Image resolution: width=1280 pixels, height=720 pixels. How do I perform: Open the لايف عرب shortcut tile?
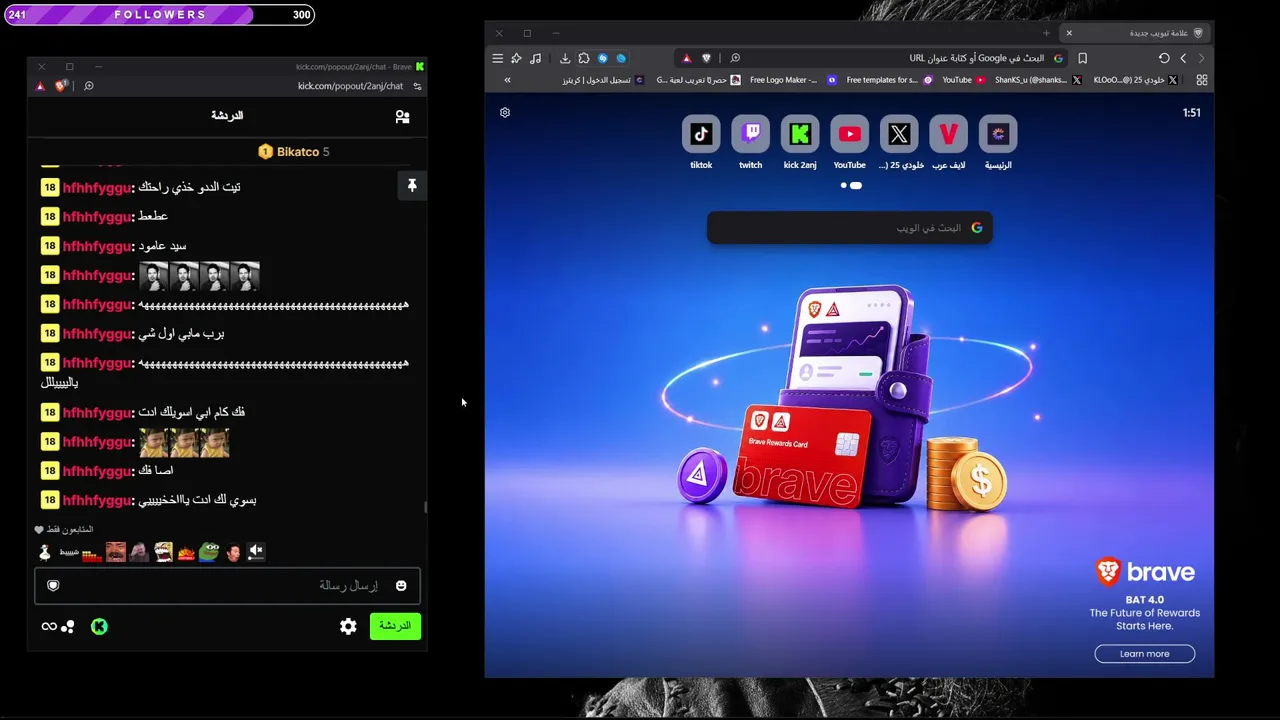click(x=948, y=134)
